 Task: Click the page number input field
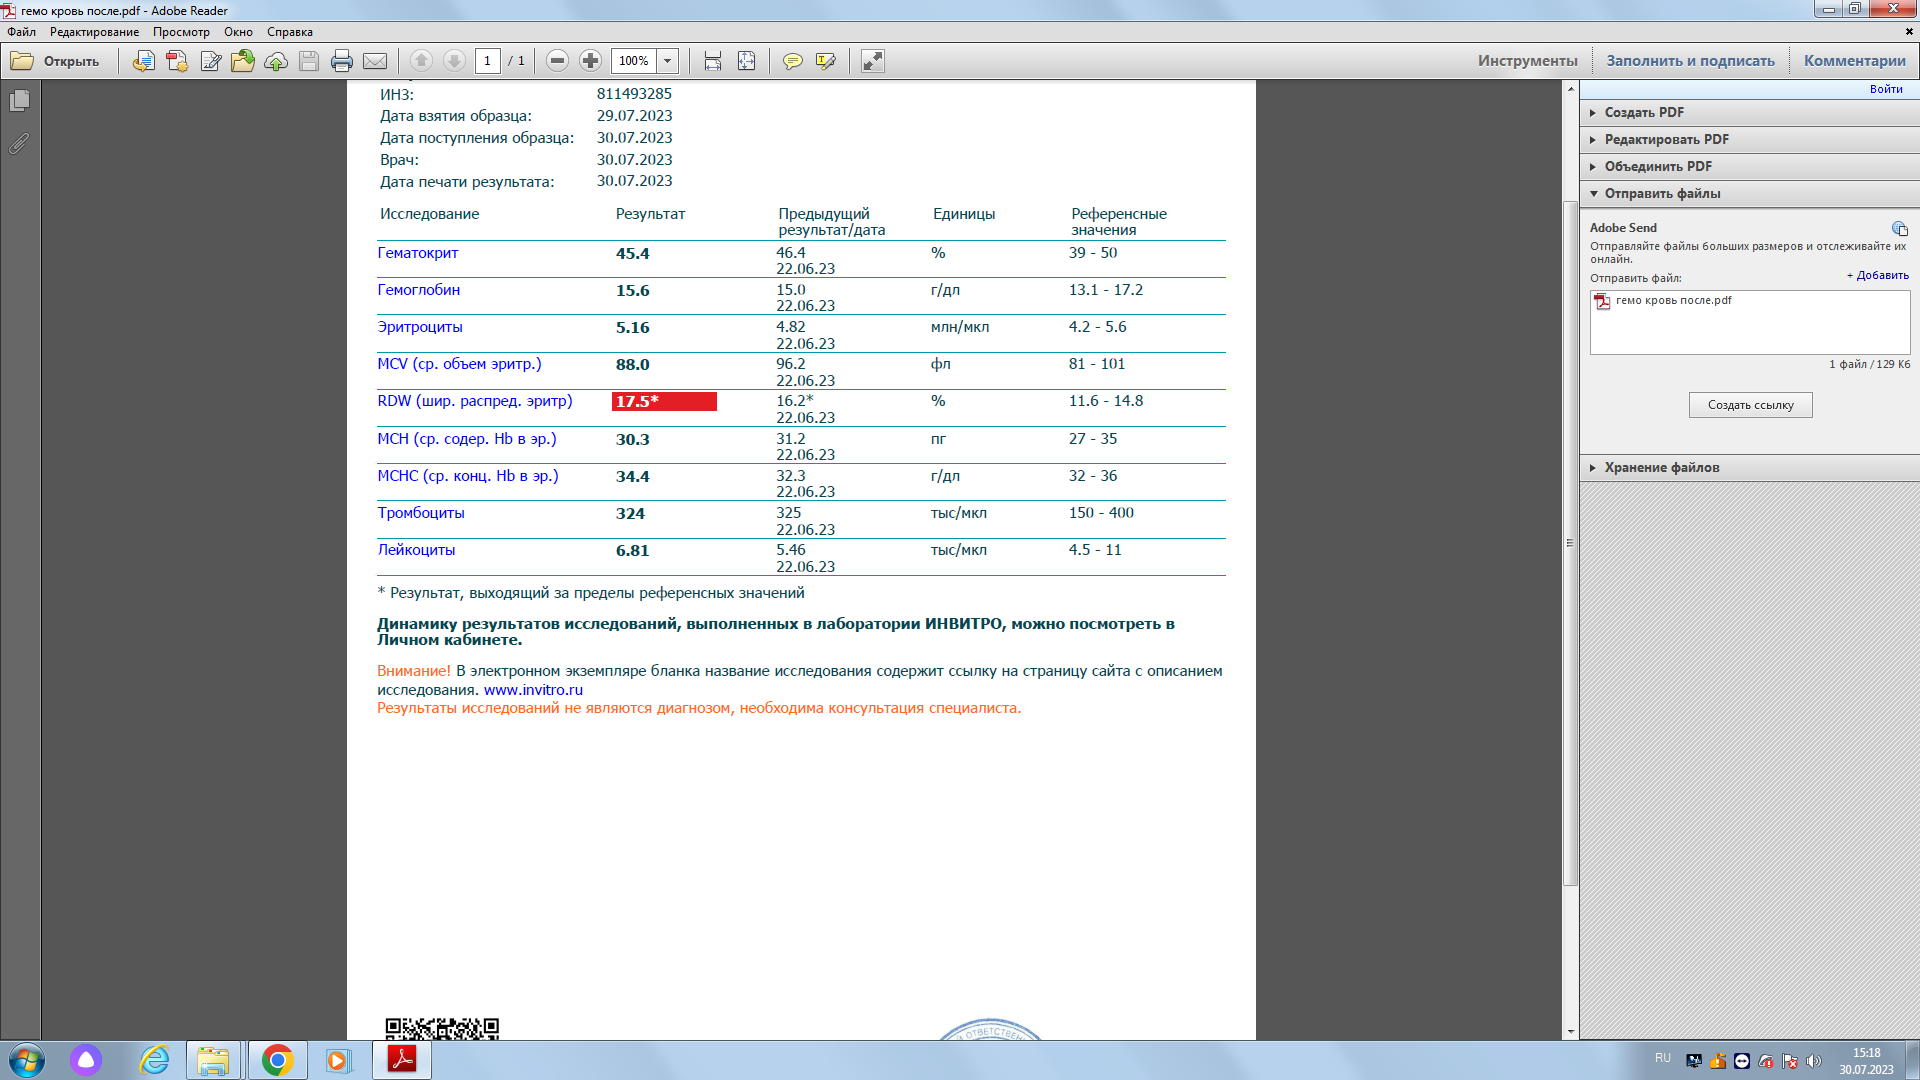488,61
